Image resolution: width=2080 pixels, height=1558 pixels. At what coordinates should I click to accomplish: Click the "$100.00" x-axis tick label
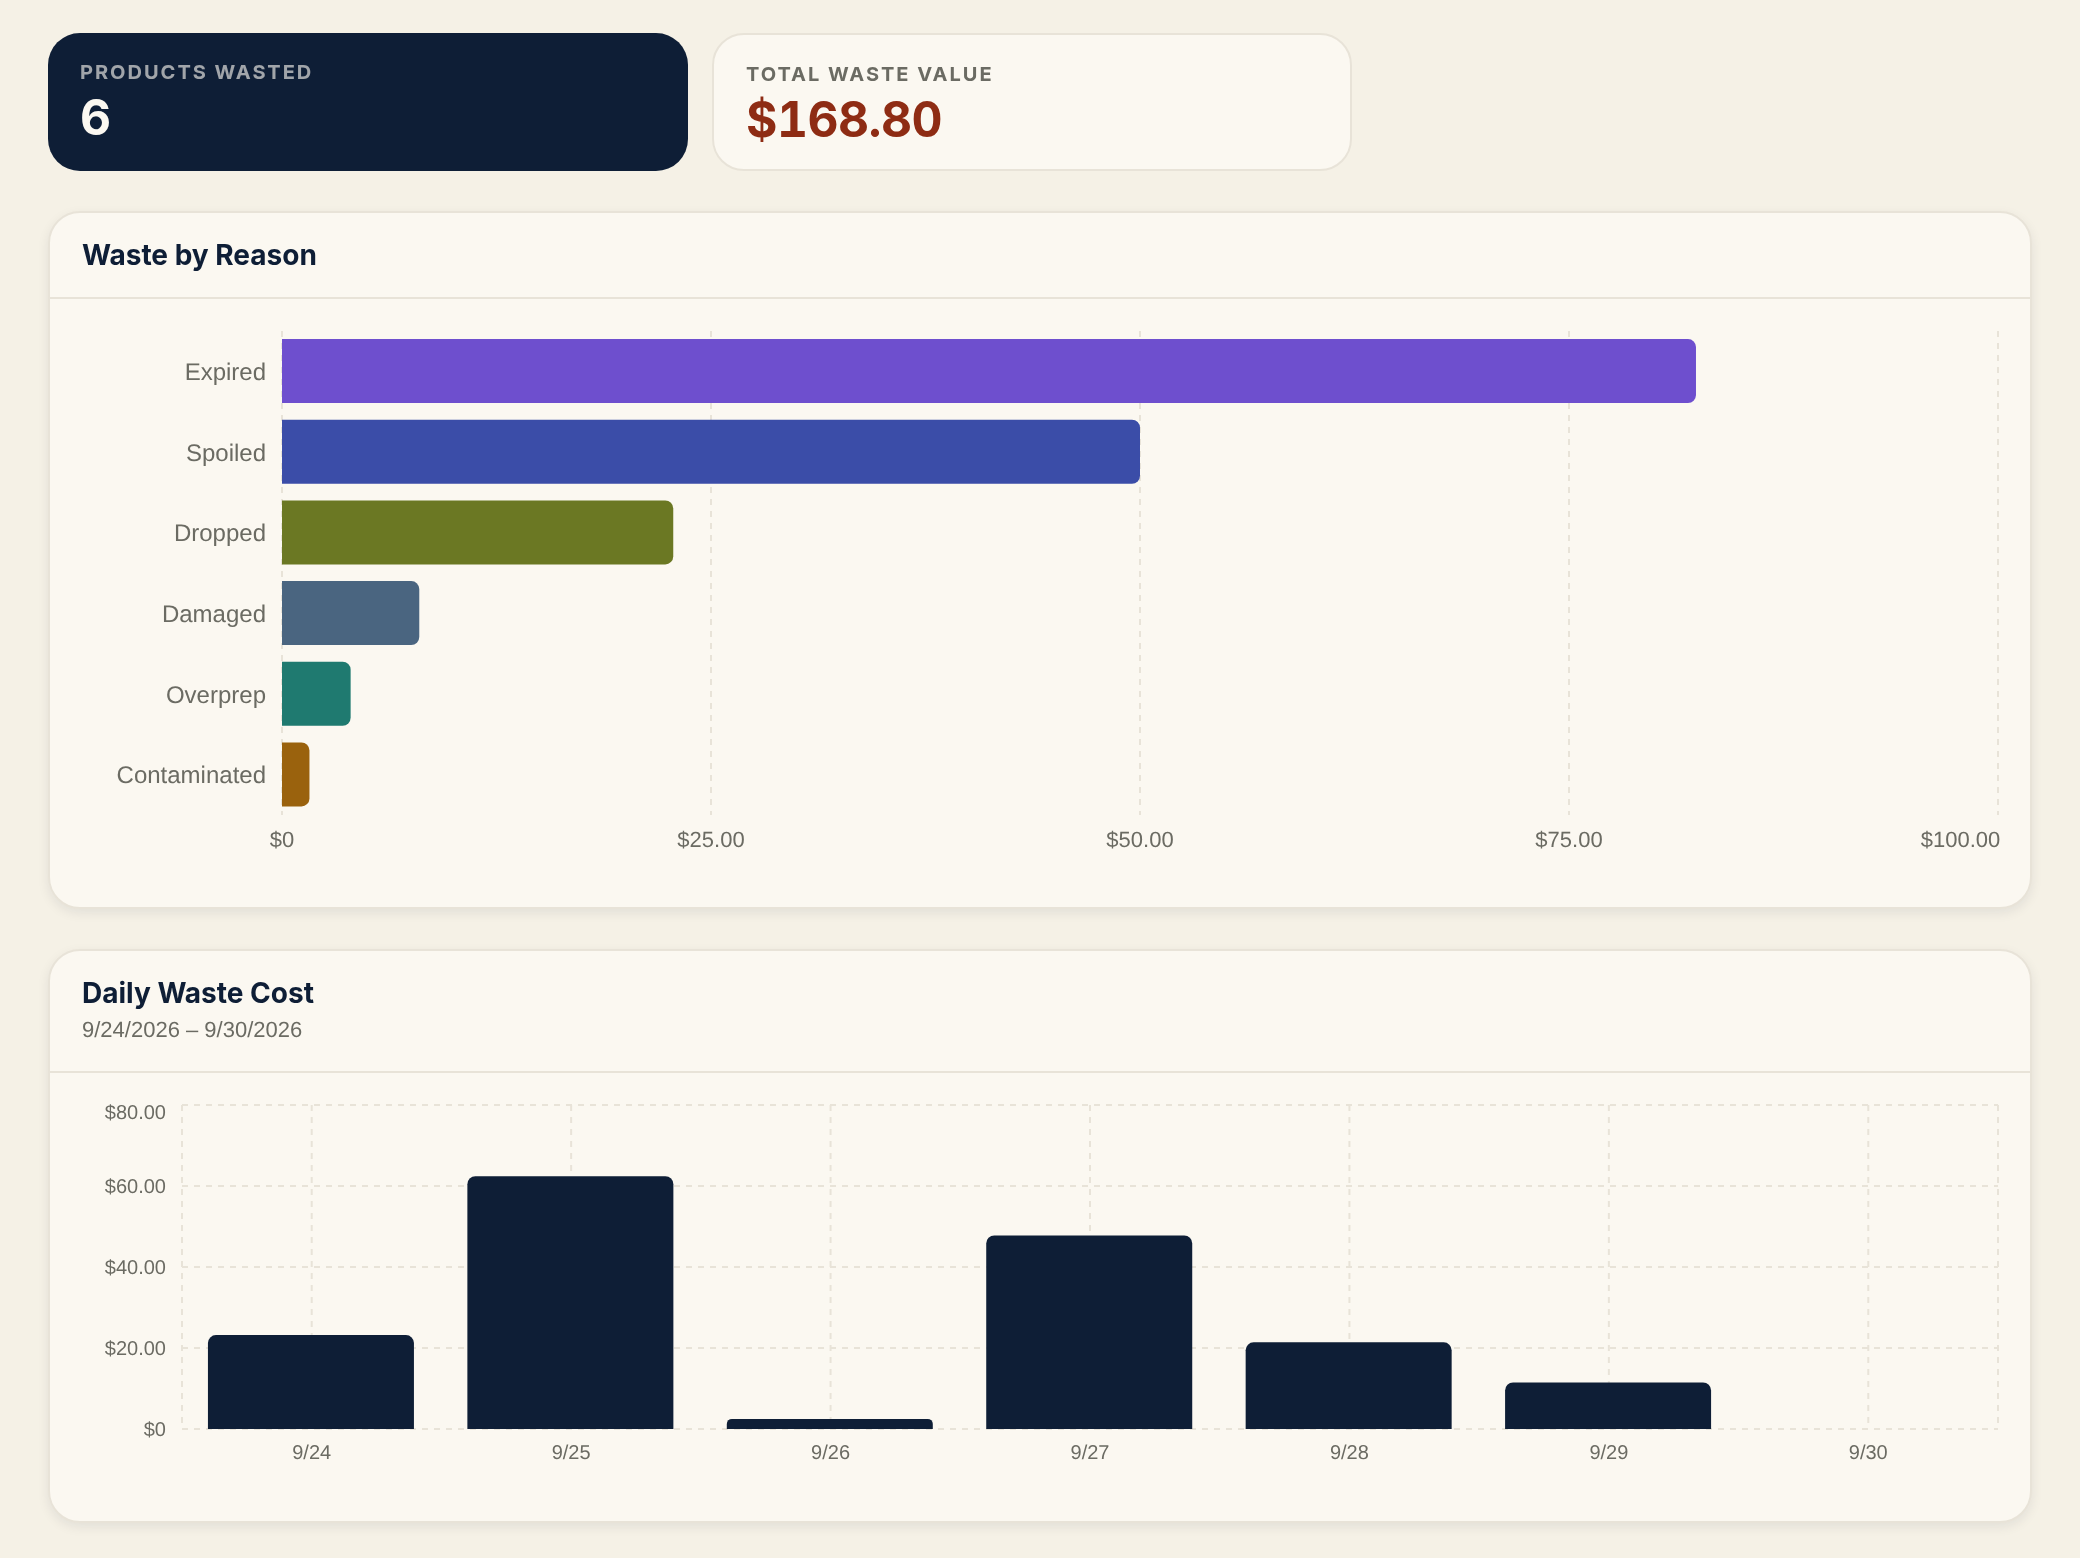[1960, 840]
